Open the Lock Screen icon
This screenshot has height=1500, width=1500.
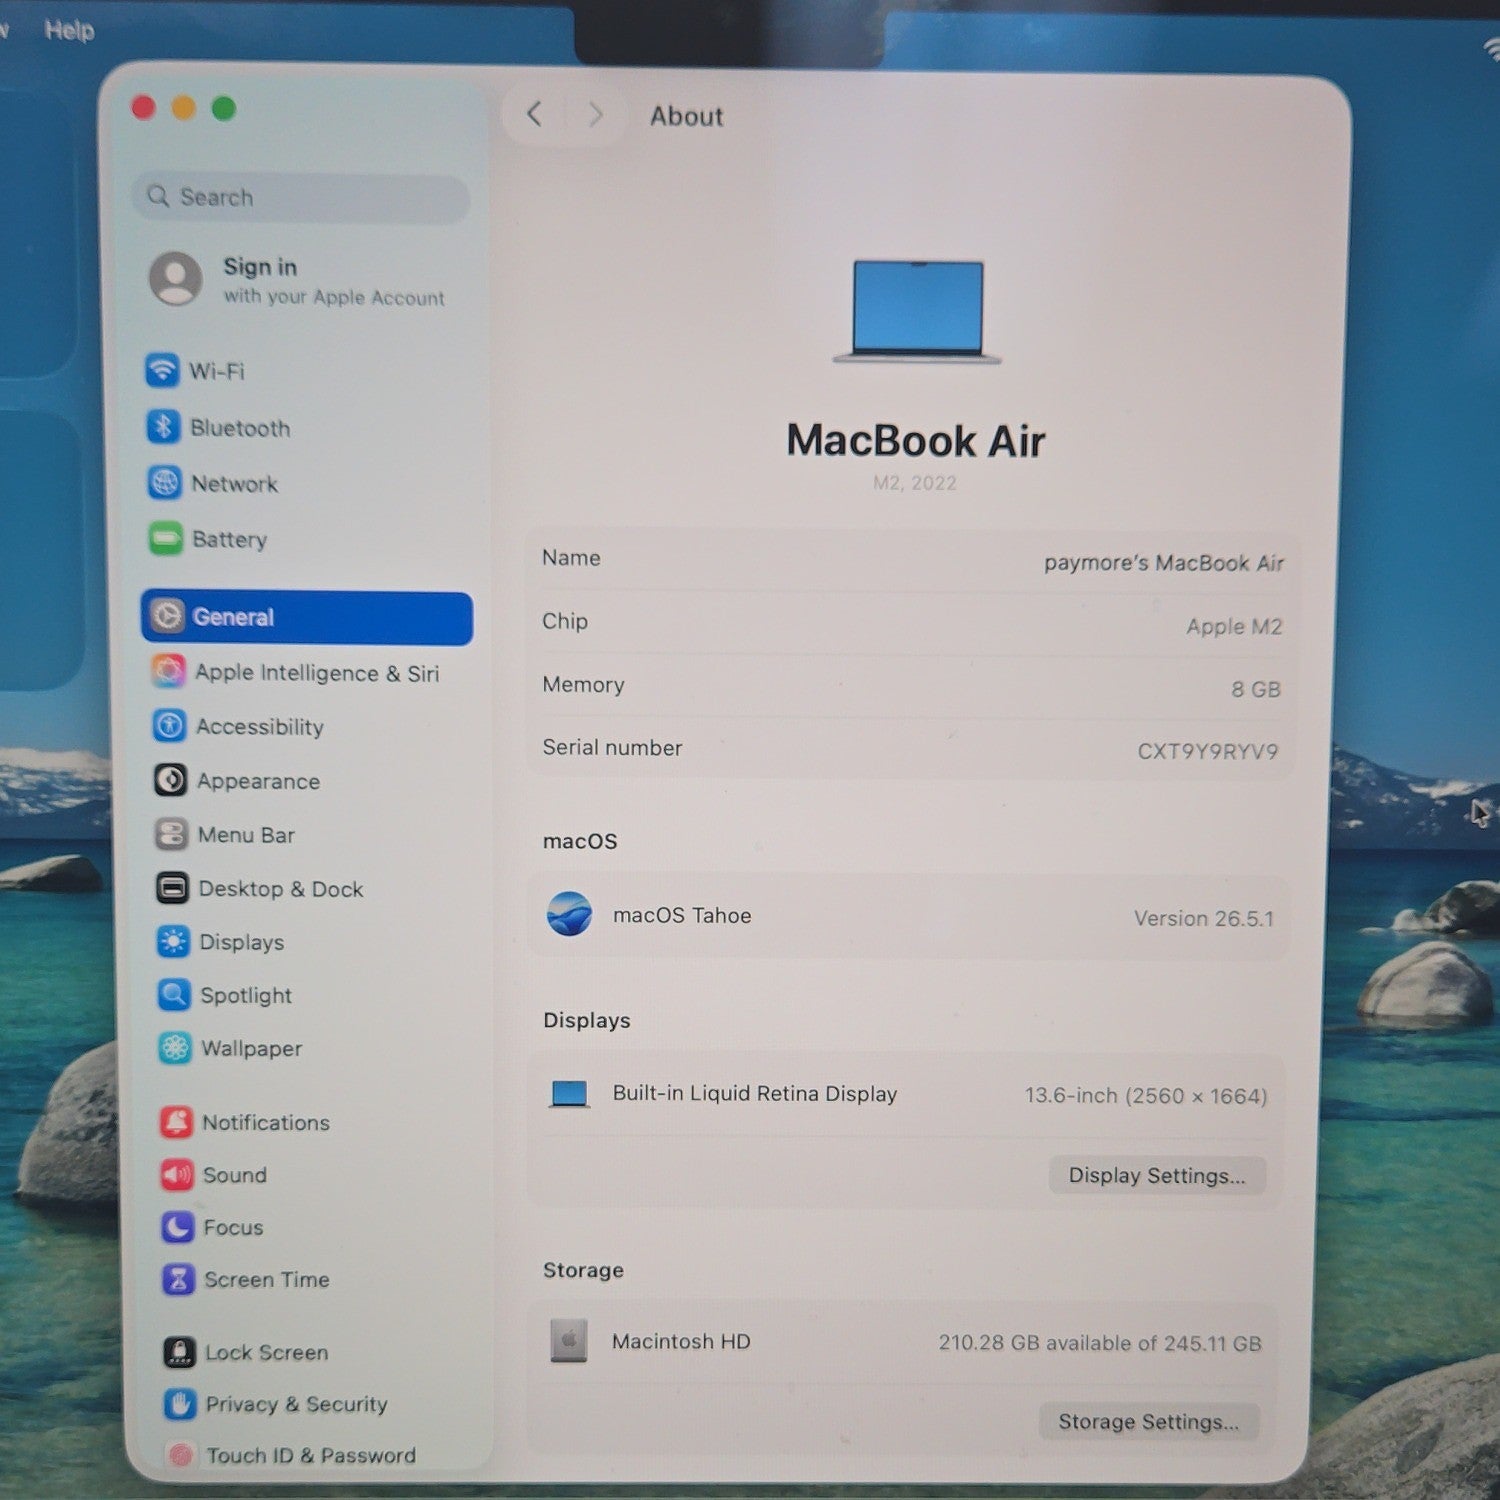(x=179, y=1352)
